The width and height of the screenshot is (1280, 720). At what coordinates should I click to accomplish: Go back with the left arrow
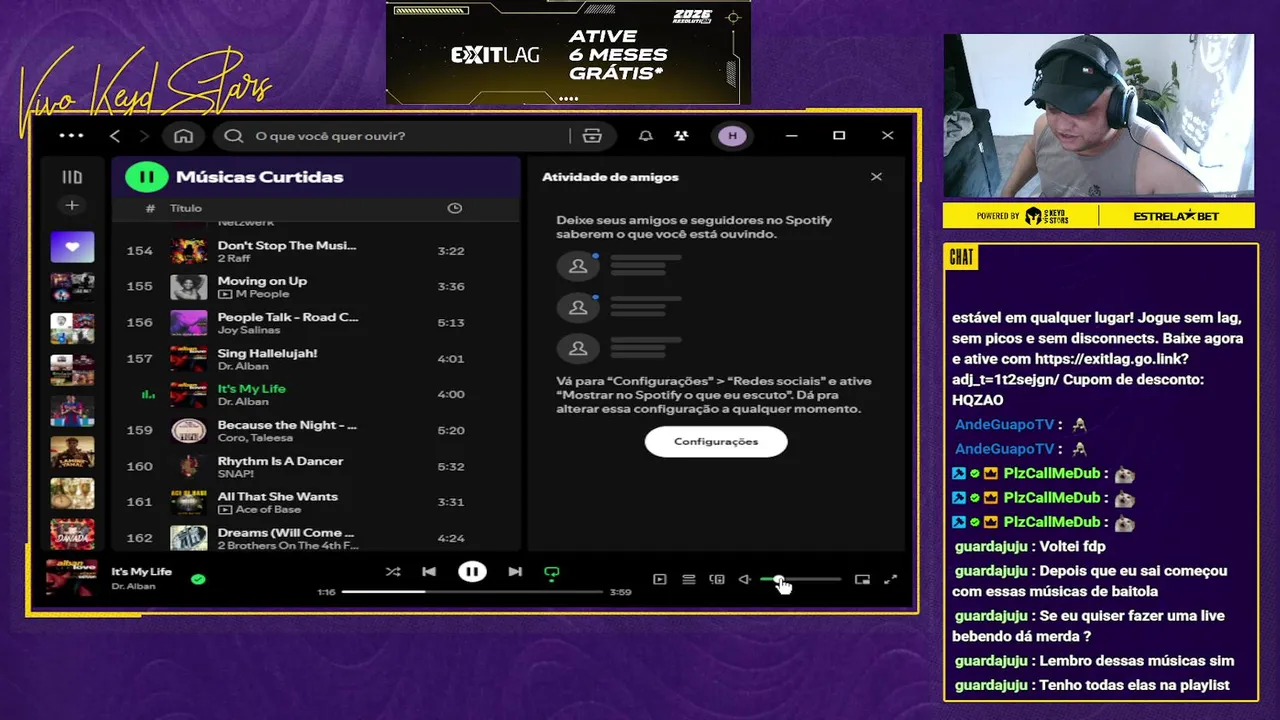tap(115, 136)
